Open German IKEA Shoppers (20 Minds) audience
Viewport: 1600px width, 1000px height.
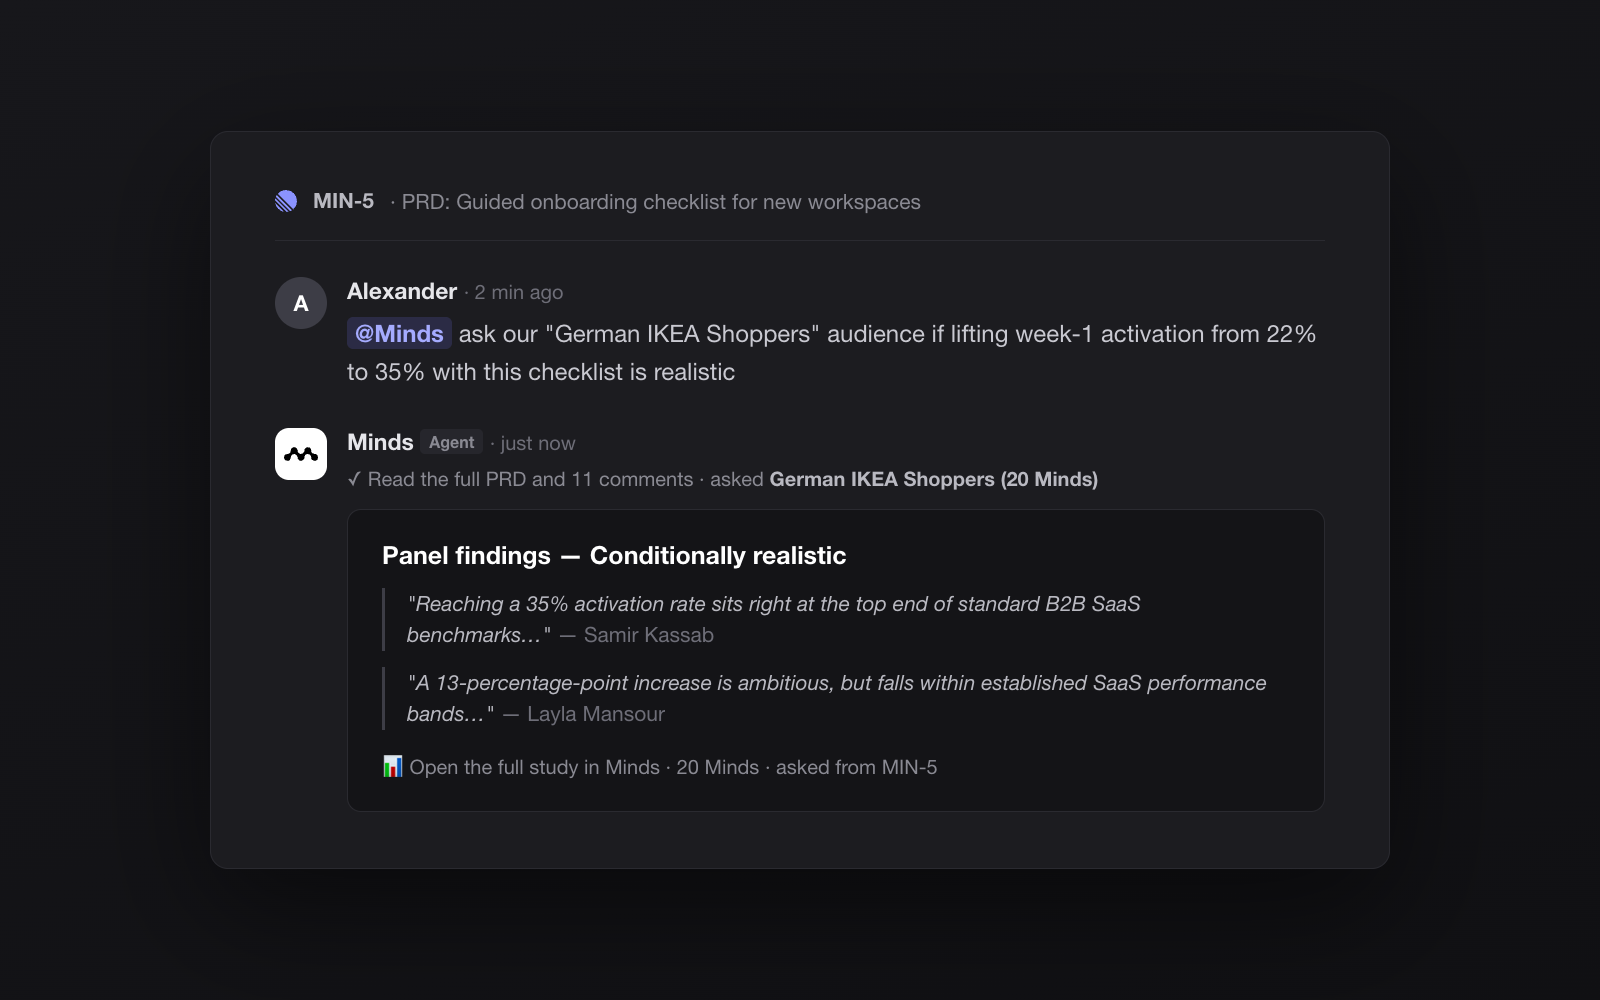click(934, 480)
